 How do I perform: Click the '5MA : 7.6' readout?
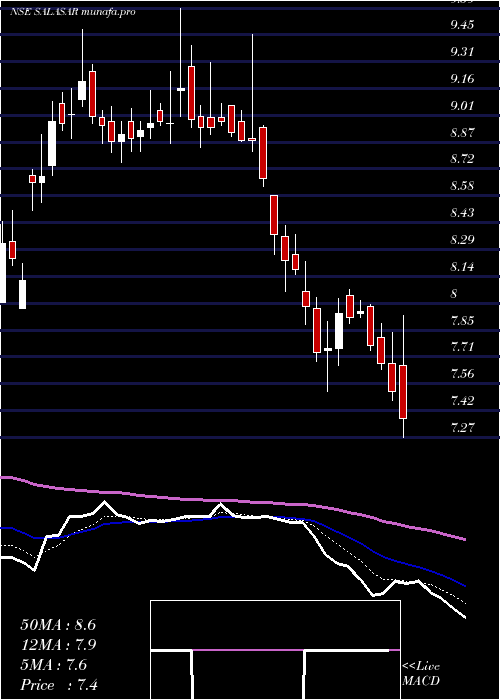(x=54, y=665)
